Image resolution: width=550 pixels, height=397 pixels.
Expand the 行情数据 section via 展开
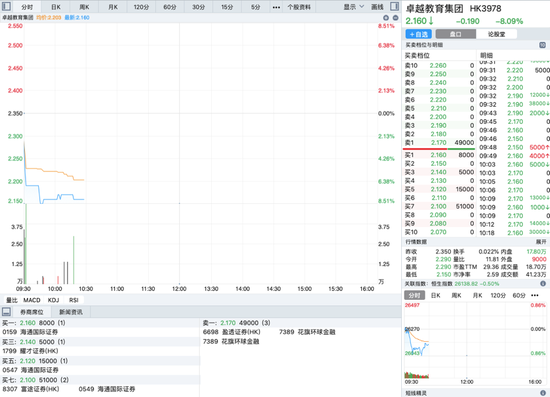click(x=541, y=242)
